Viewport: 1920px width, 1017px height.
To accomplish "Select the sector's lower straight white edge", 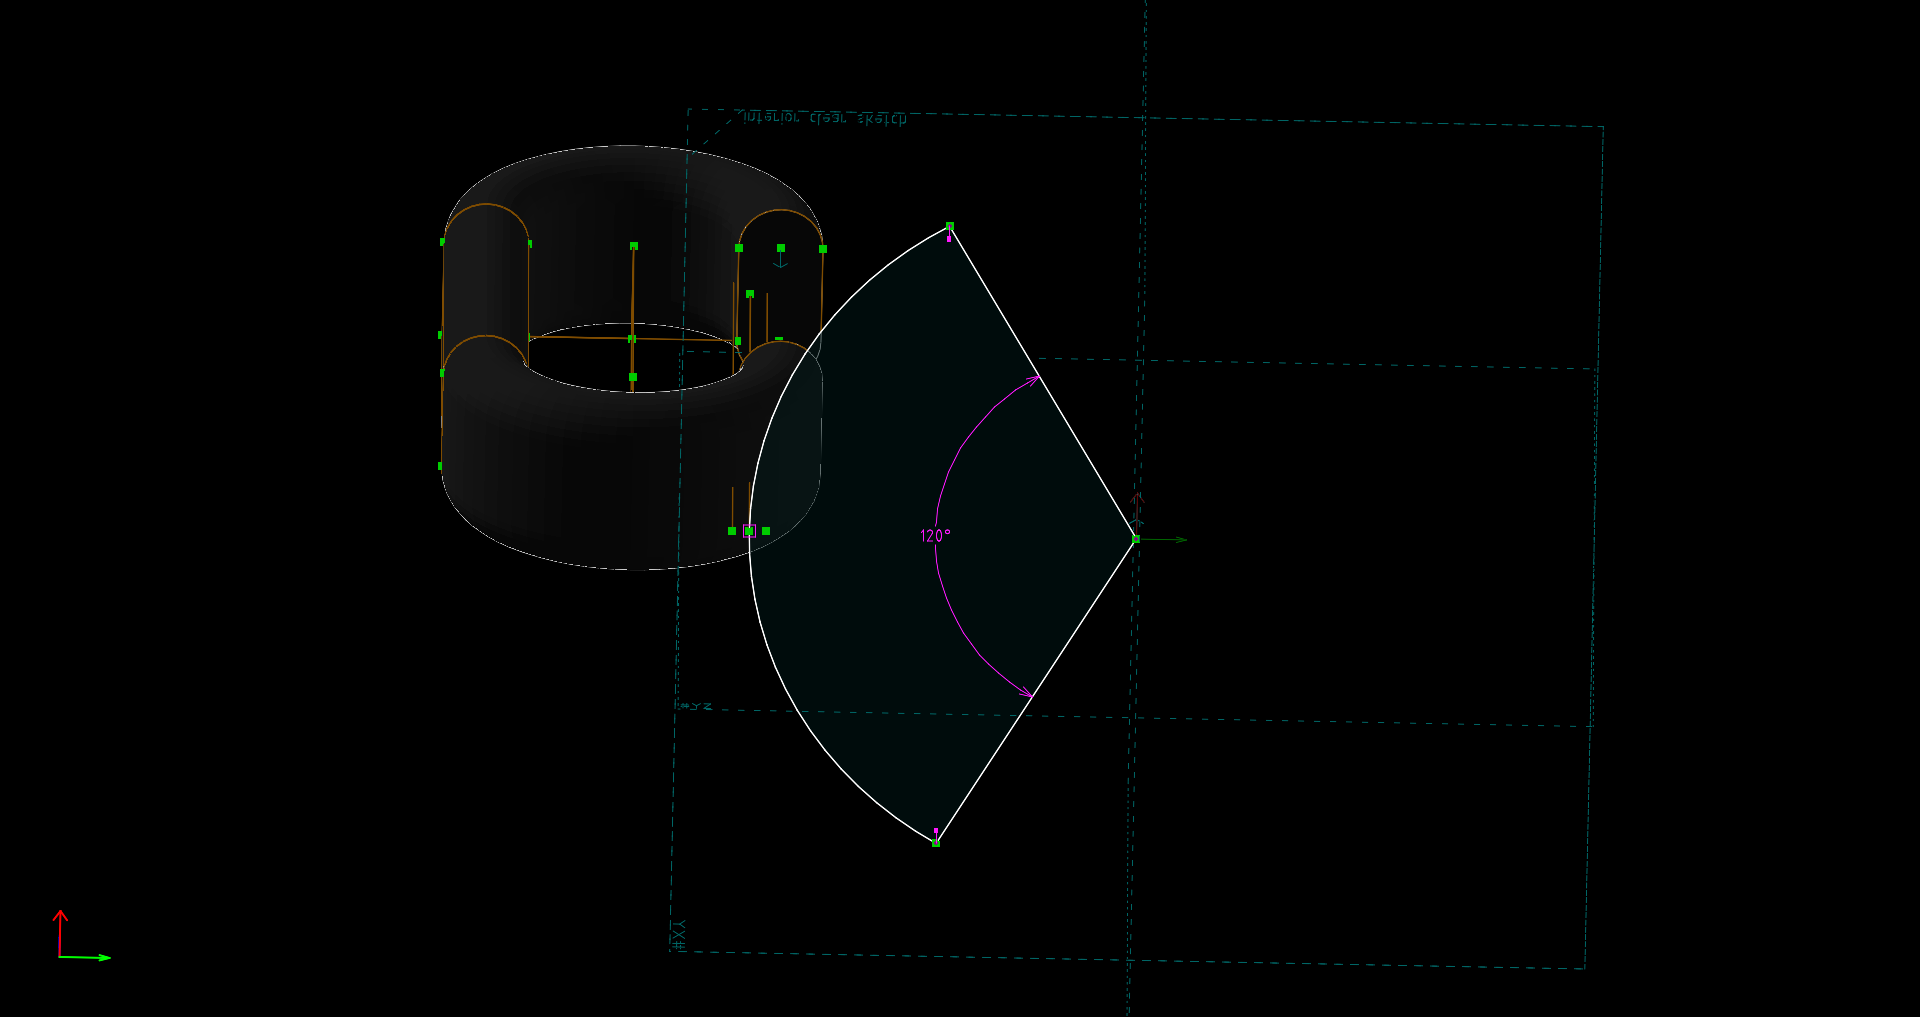I will 1035,691.
